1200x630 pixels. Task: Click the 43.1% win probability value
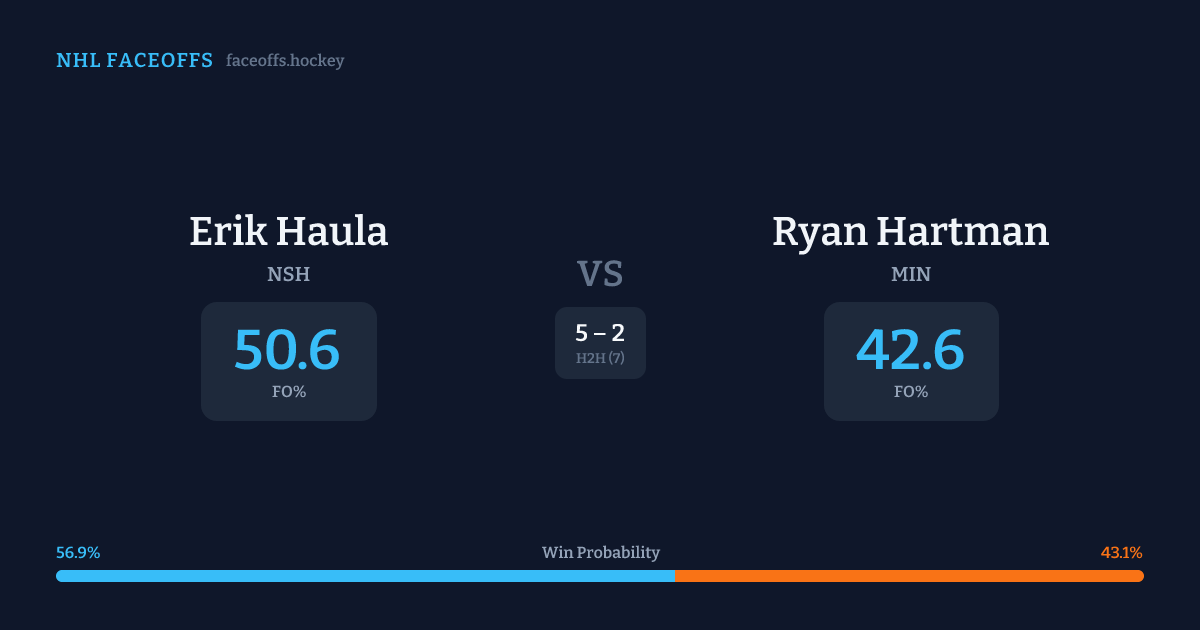point(1121,553)
